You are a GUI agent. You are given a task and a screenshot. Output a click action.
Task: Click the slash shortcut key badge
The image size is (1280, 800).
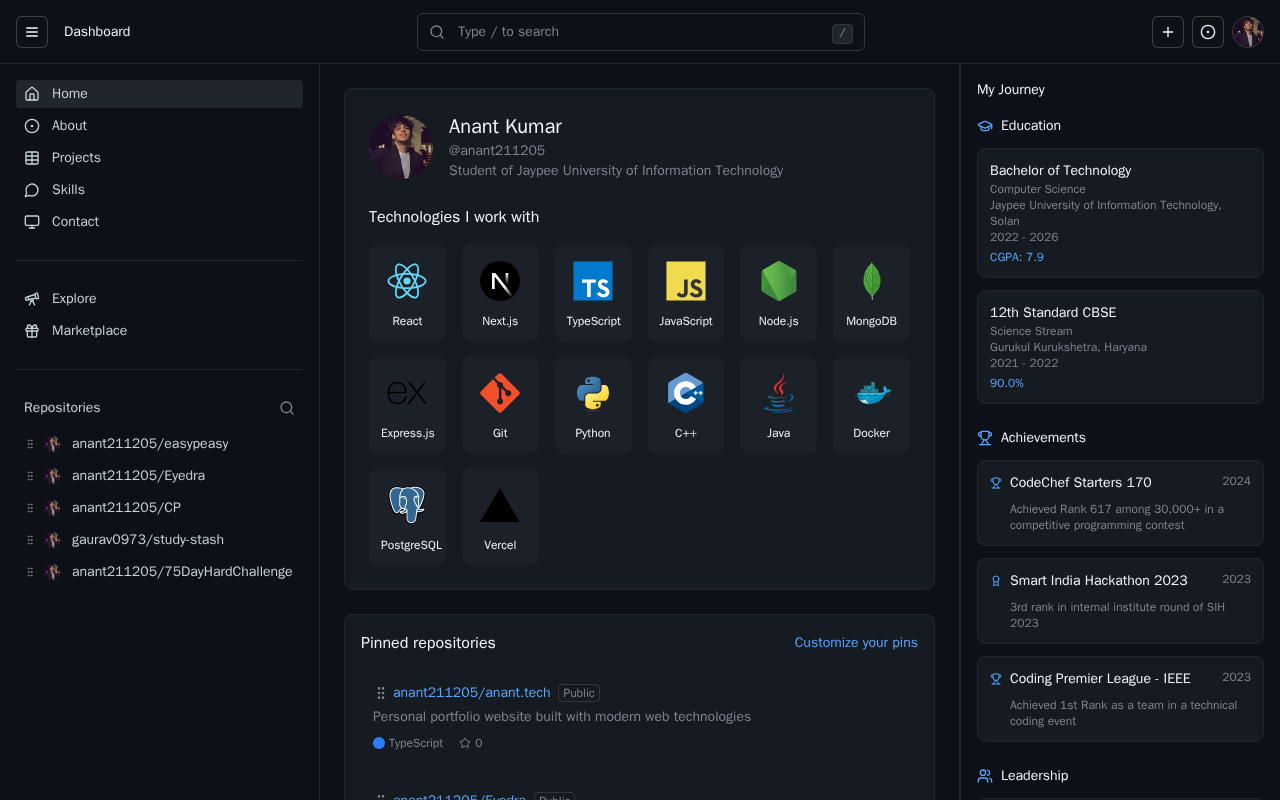[x=842, y=34]
